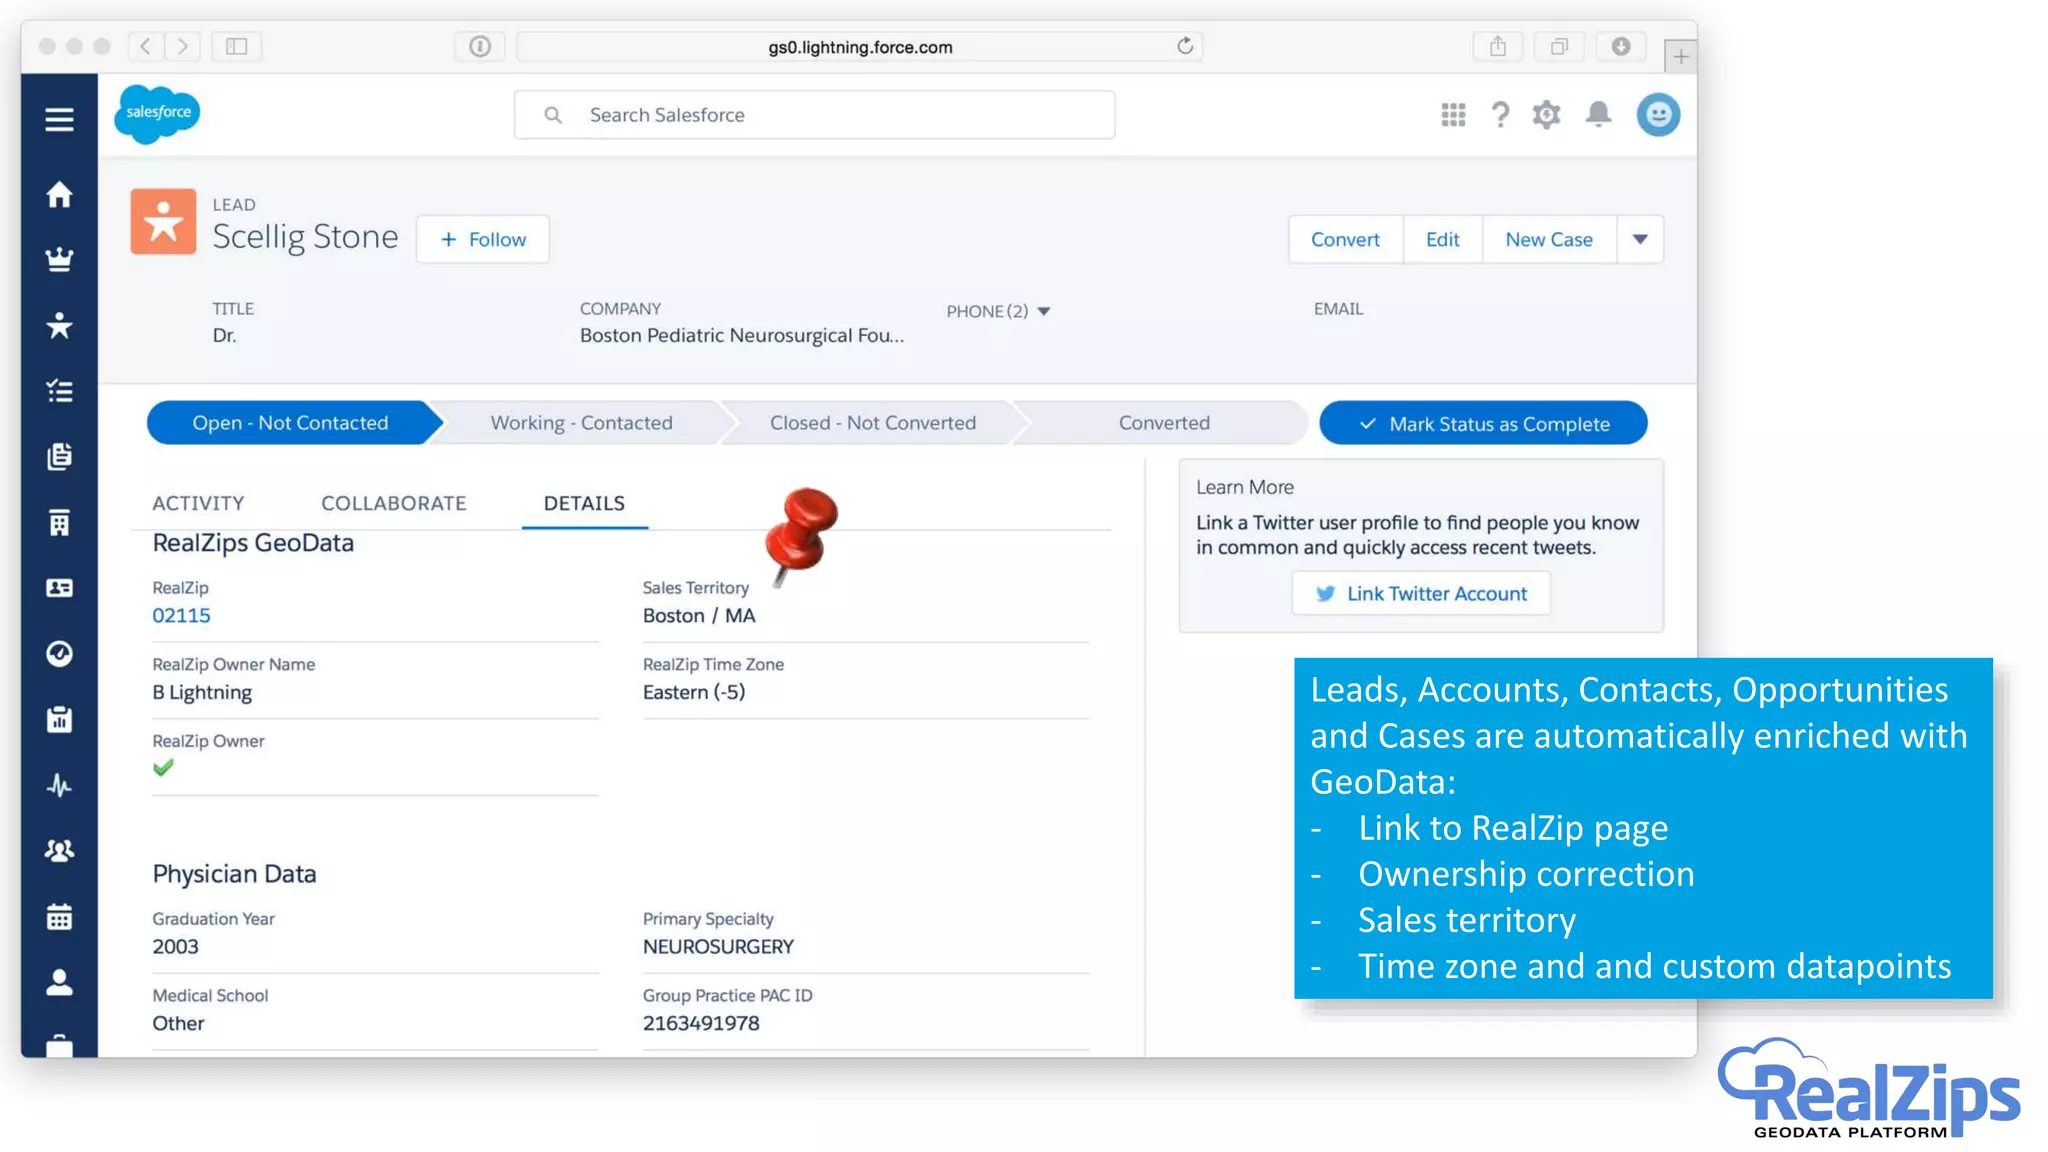Click the browser address bar
Image resolution: width=2048 pixels, height=1152 pixels.
pyautogui.click(x=860, y=47)
